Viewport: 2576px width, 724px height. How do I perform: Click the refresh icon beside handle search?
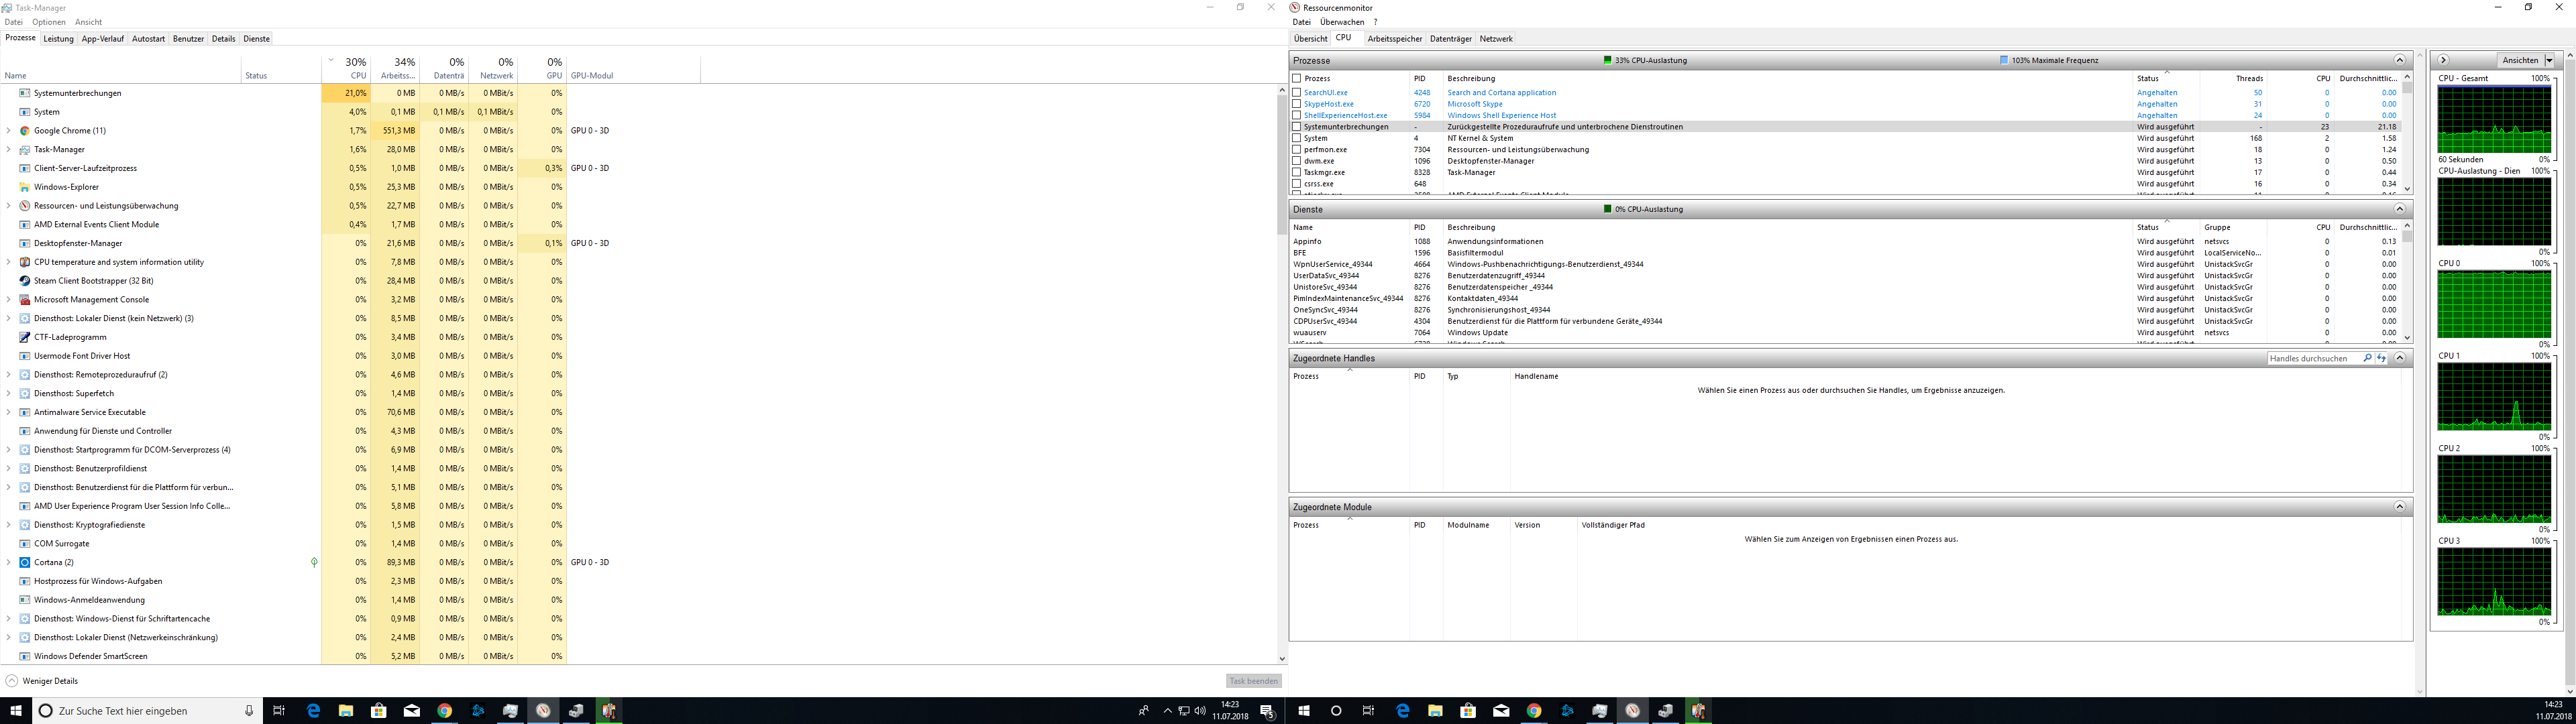(2381, 358)
